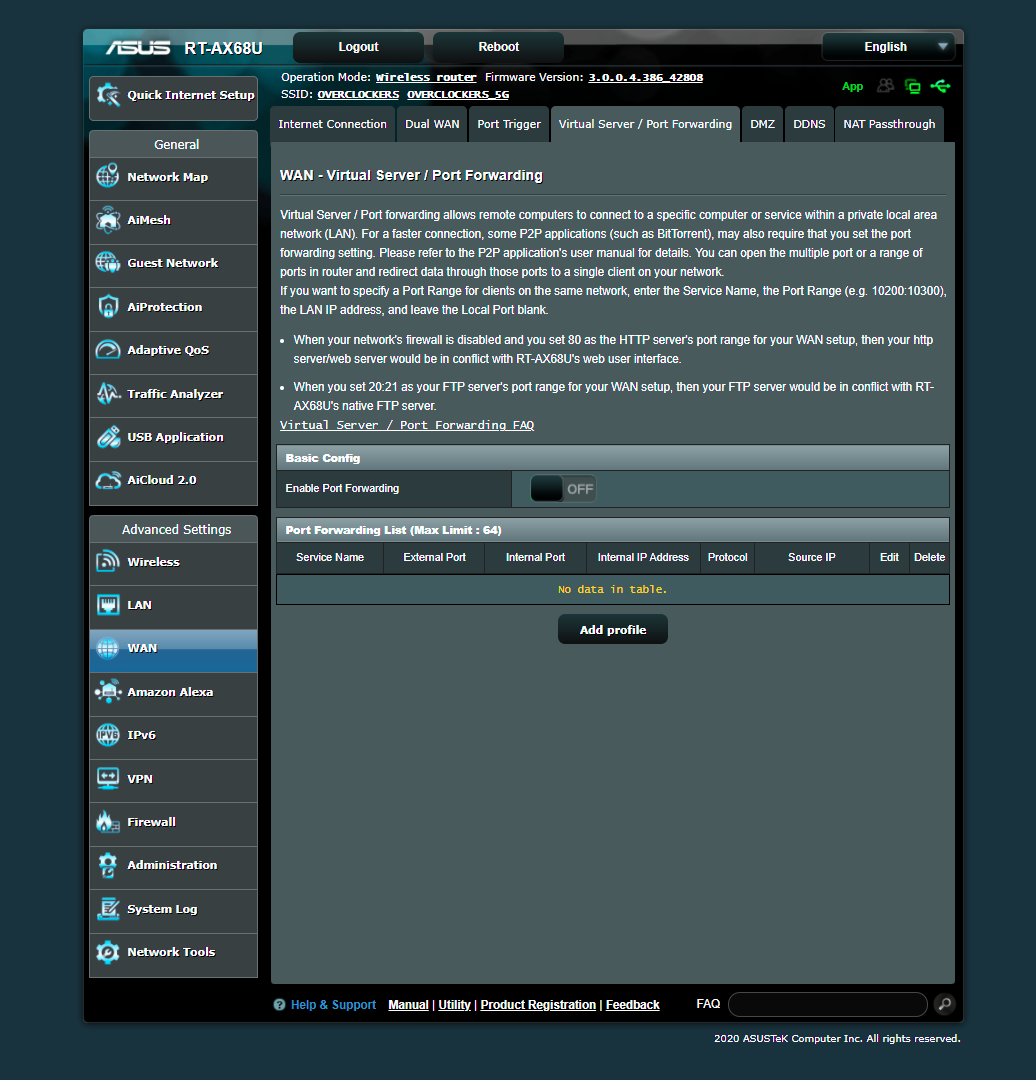This screenshot has height=1080, width=1036.
Task: Click the 'No data in table.' message
Action: (612, 590)
